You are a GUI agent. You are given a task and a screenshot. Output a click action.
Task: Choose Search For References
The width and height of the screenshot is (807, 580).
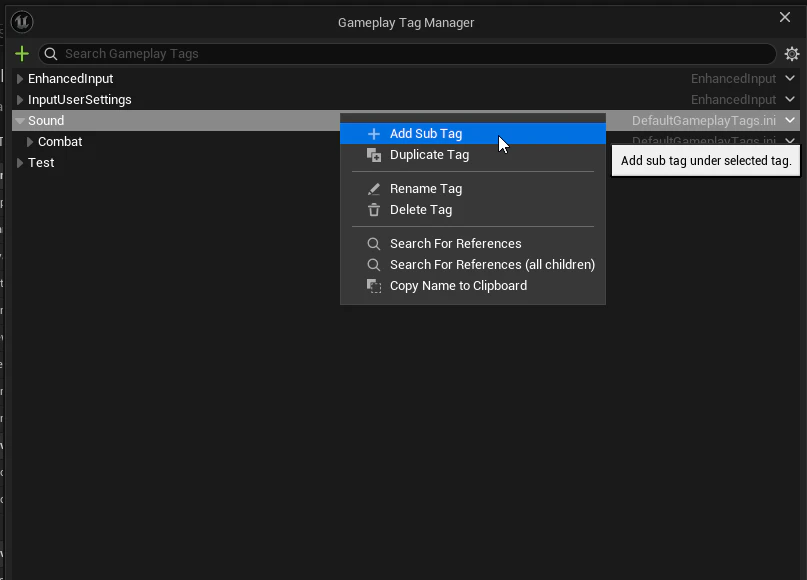click(472, 244)
